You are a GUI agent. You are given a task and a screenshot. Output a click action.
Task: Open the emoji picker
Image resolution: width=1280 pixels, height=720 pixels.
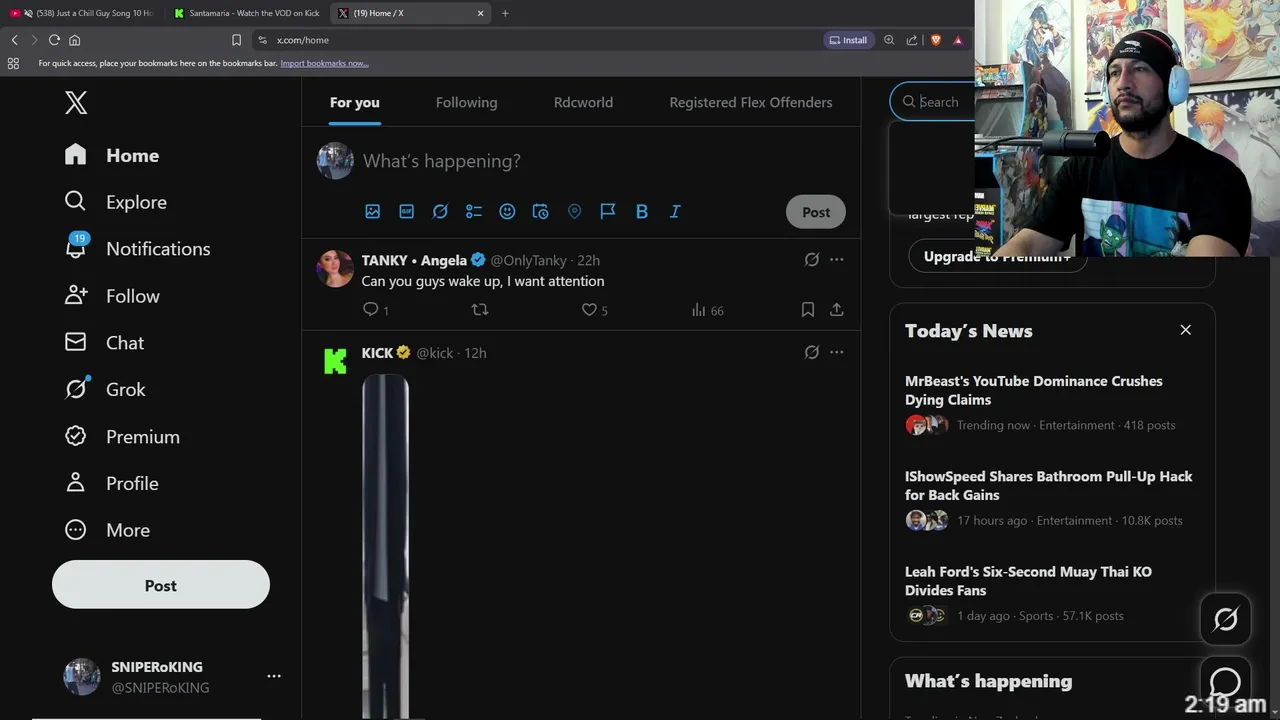coord(507,211)
